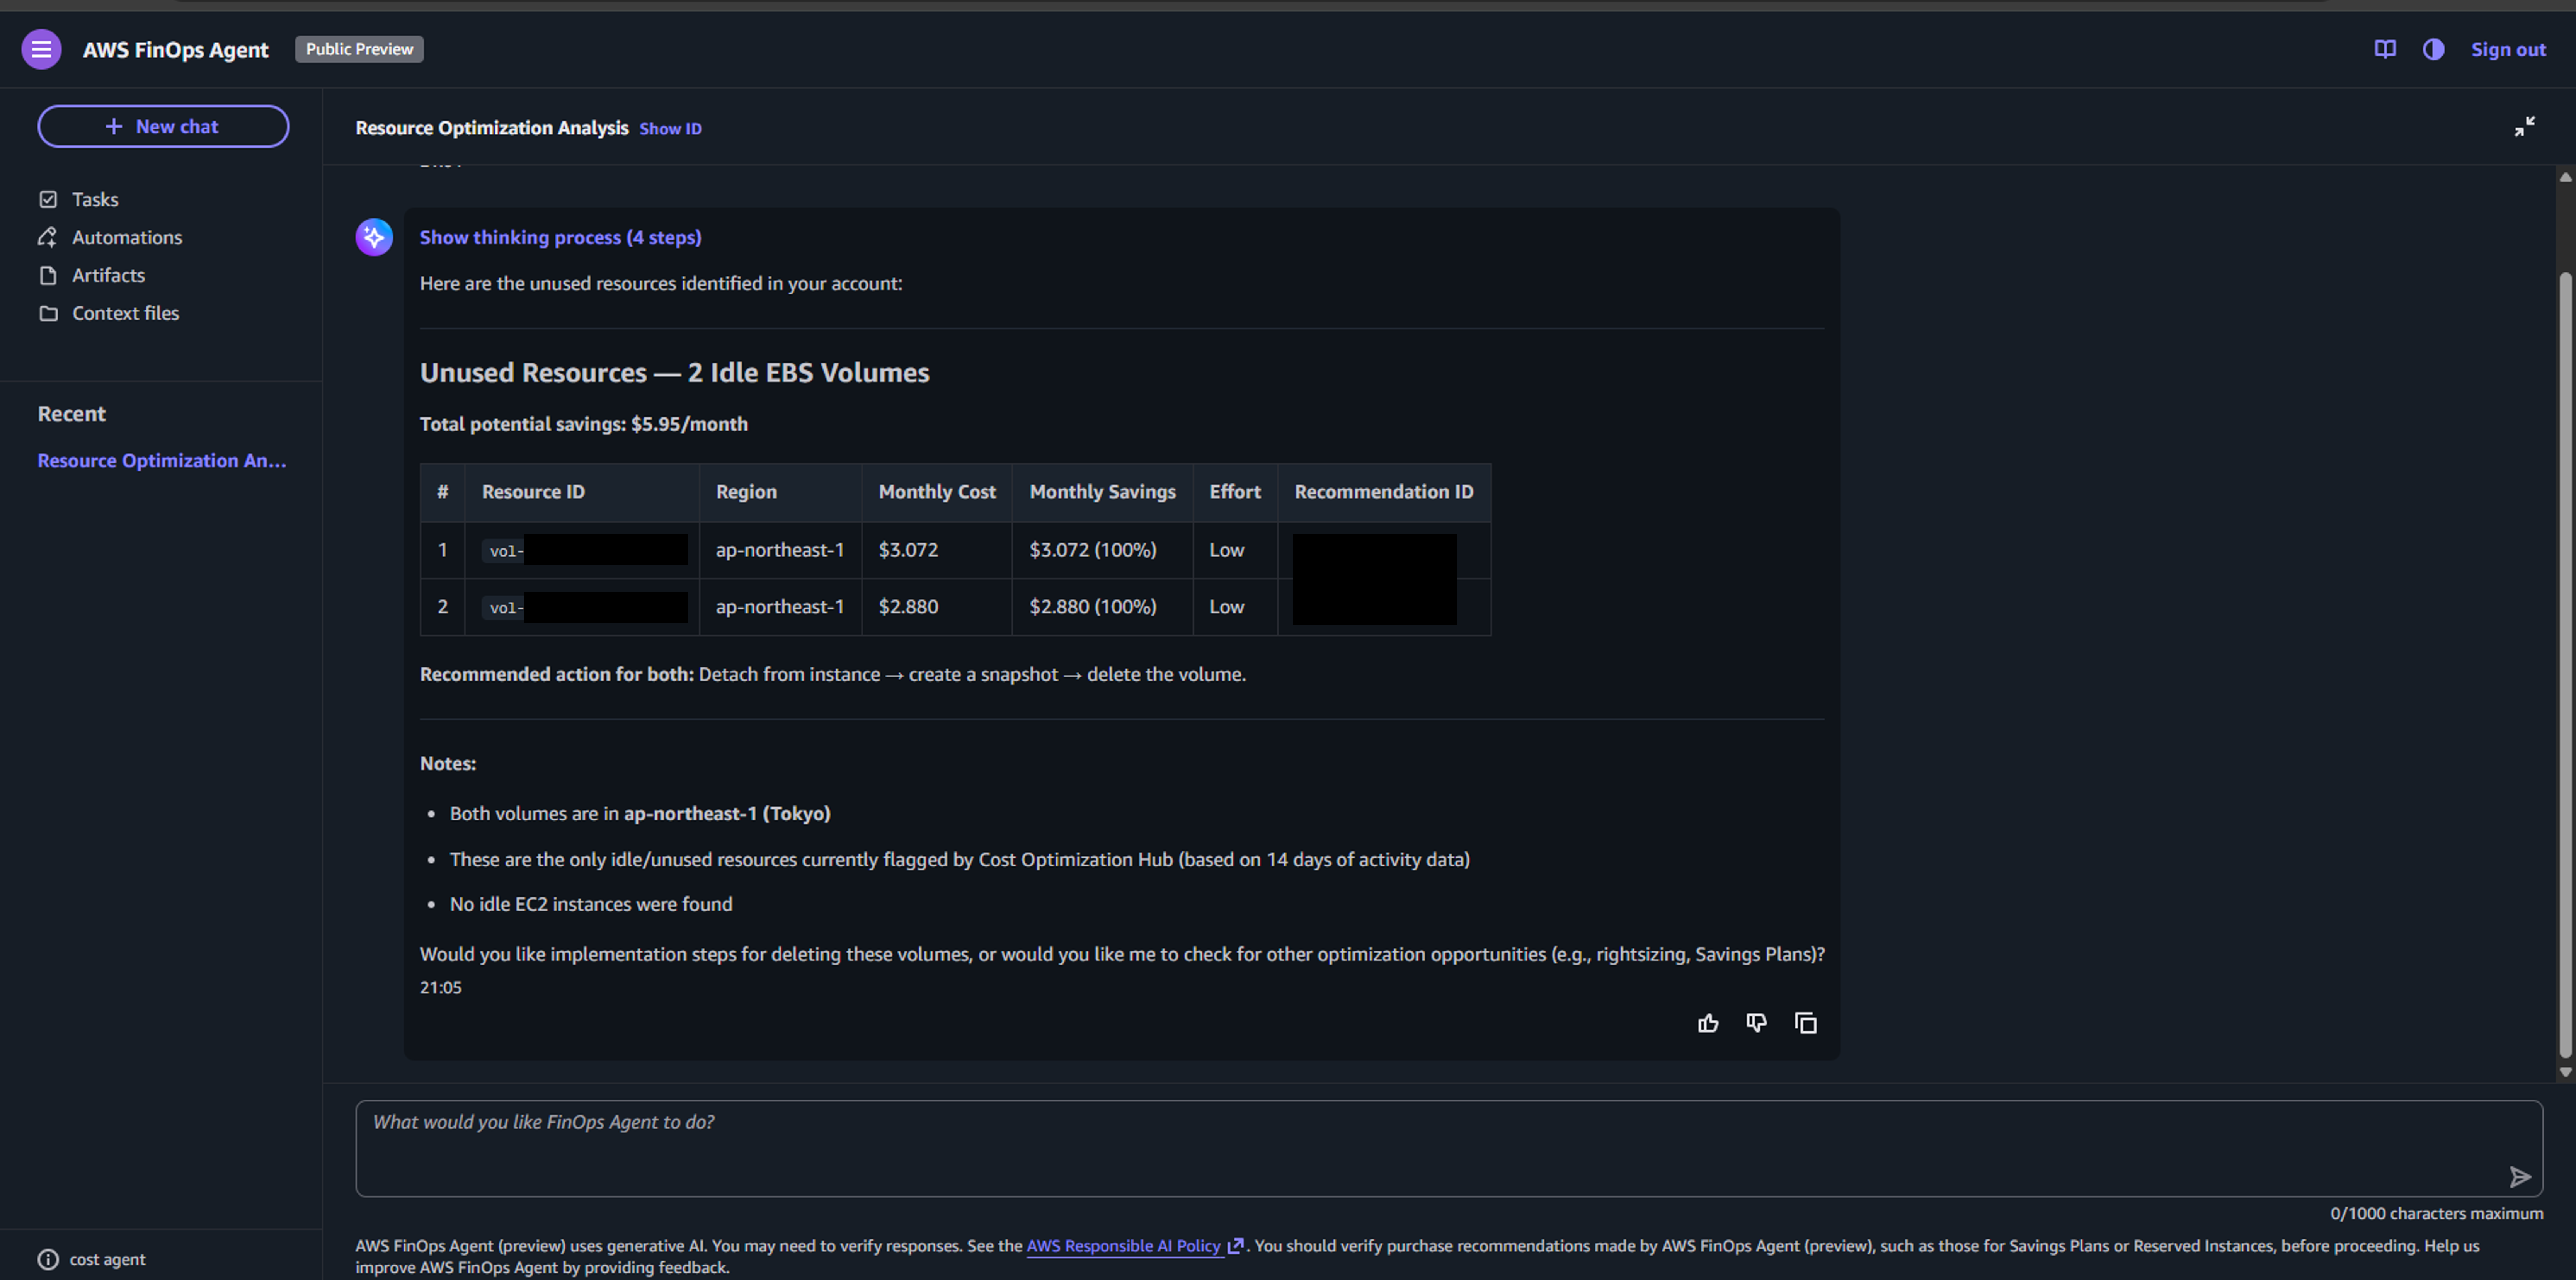Click scrollbar up arrow
The width and height of the screenshot is (2576, 1280).
pos(2565,177)
